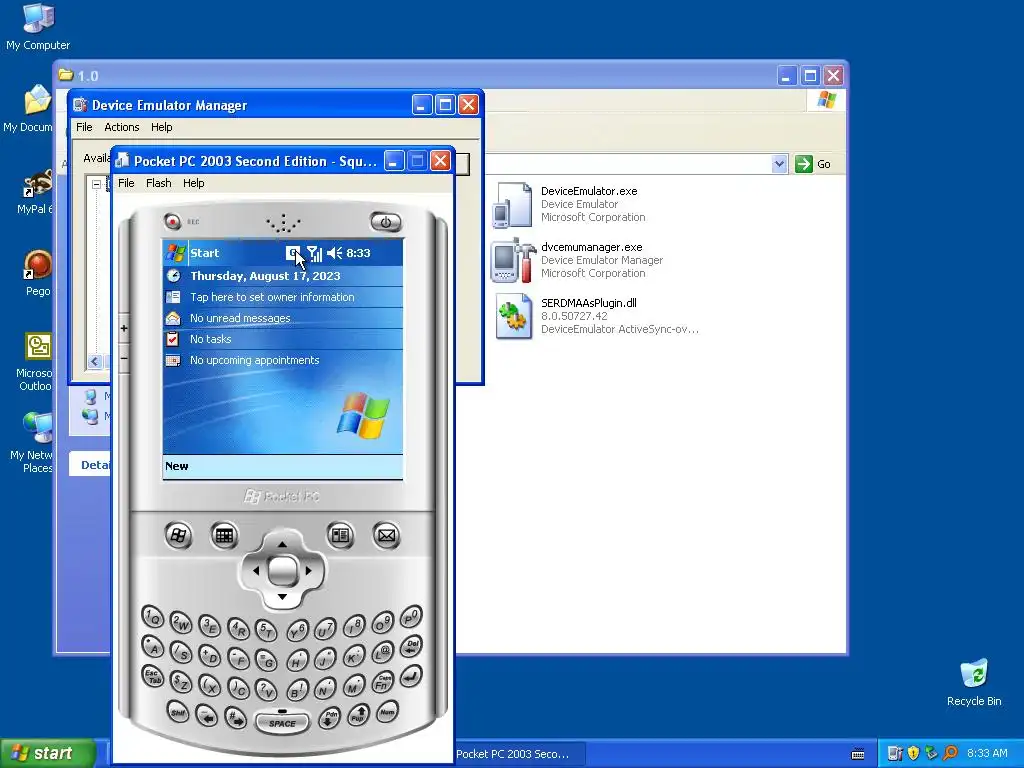Push the Pdn page-down key on keyboard
Screen dimensions: 1024x768
pyautogui.click(x=330, y=718)
